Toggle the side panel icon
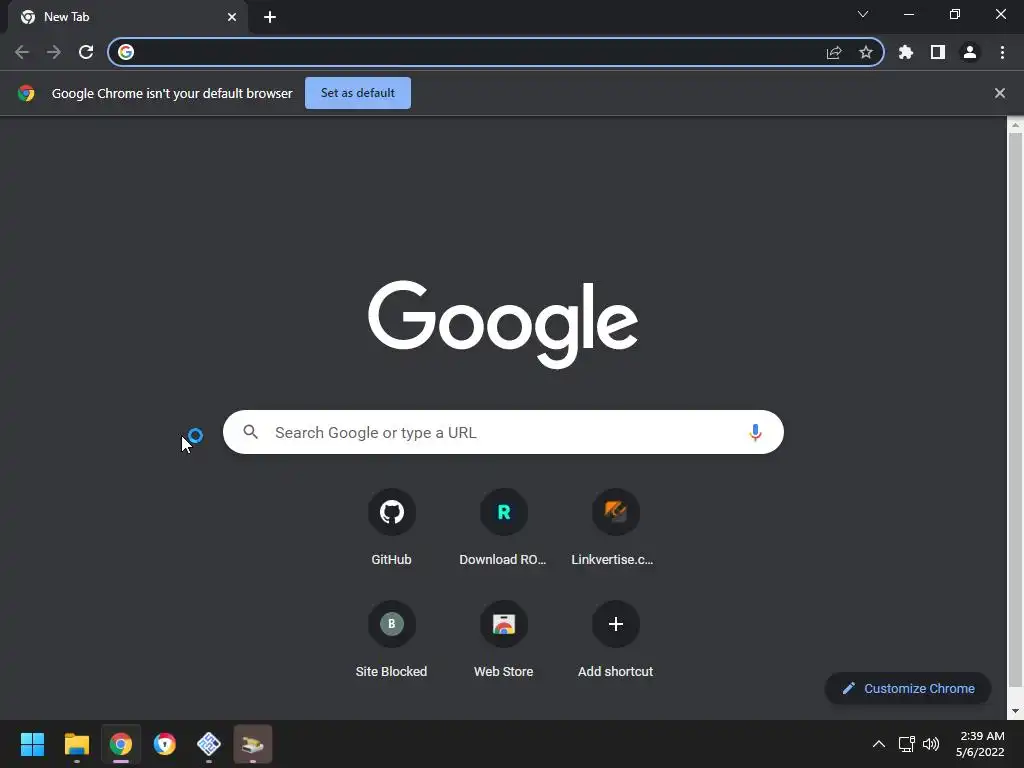 [938, 52]
